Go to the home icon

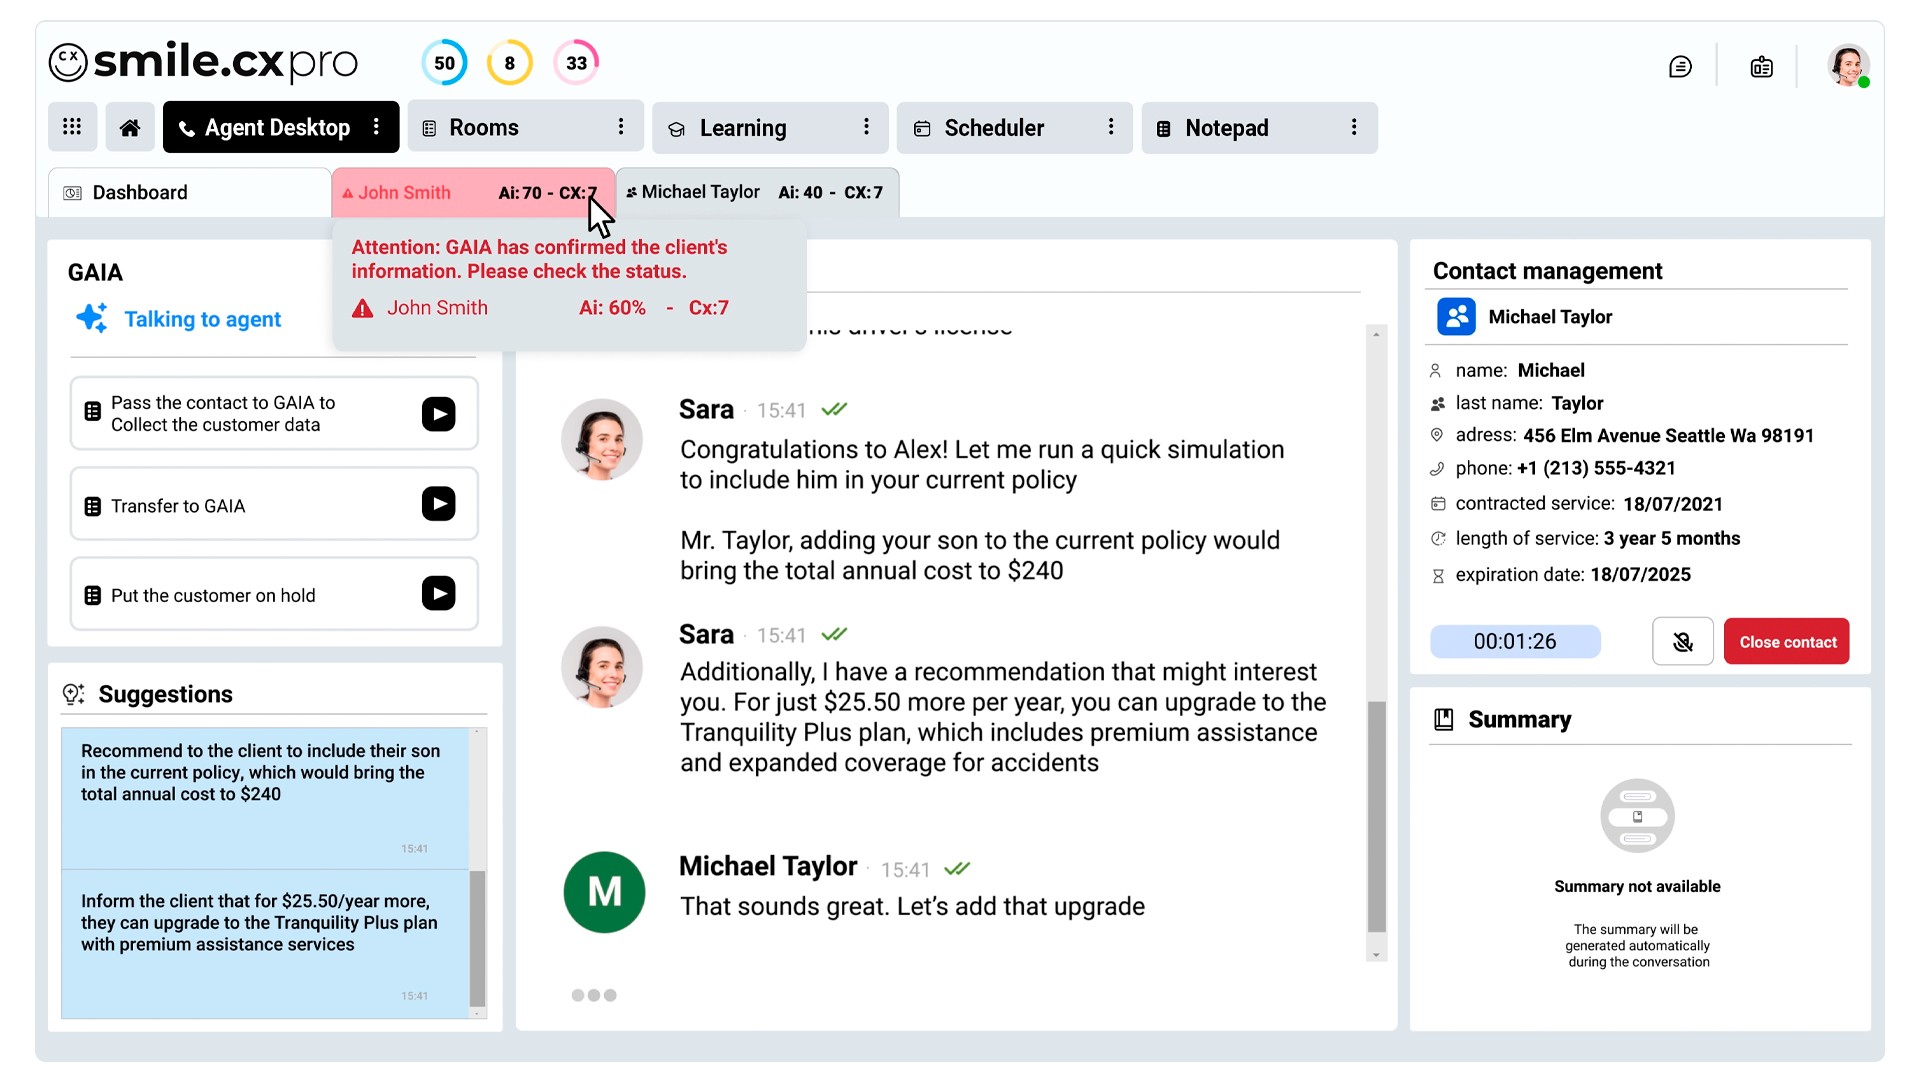click(130, 127)
